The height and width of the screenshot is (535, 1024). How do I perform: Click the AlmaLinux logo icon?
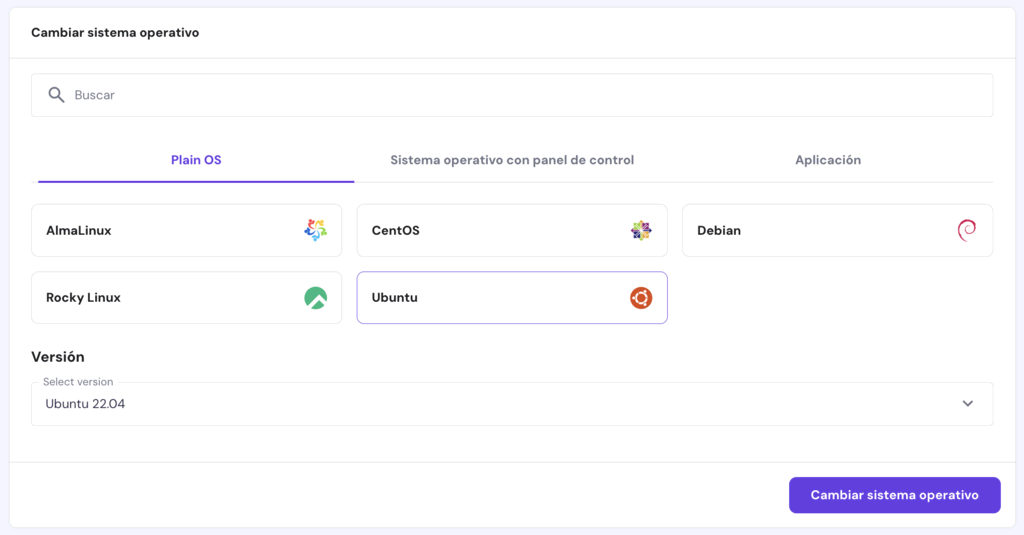[x=315, y=230]
